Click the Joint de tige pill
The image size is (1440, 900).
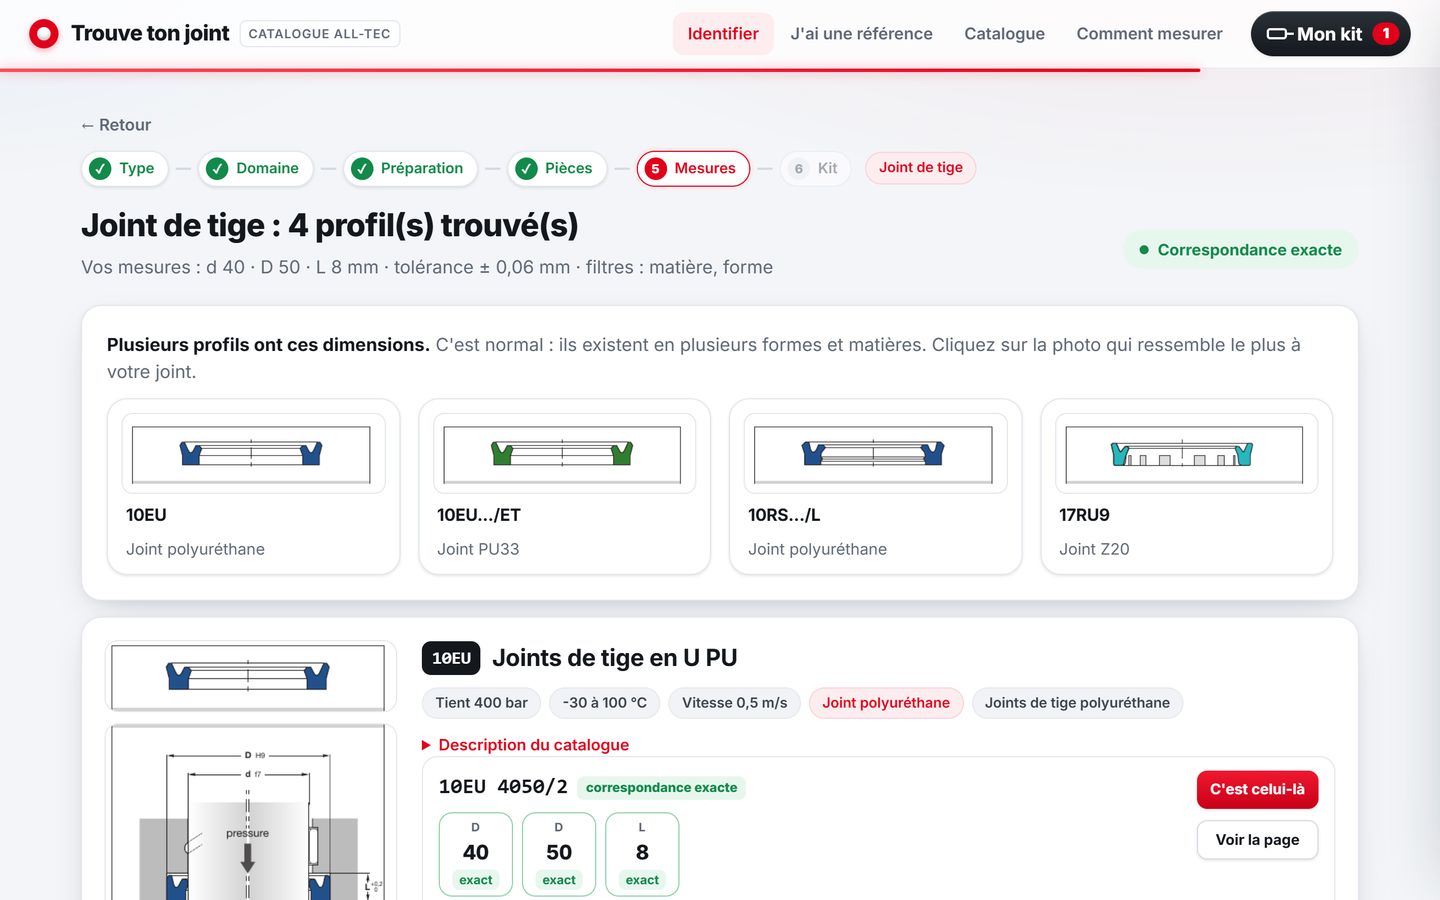[x=921, y=168]
